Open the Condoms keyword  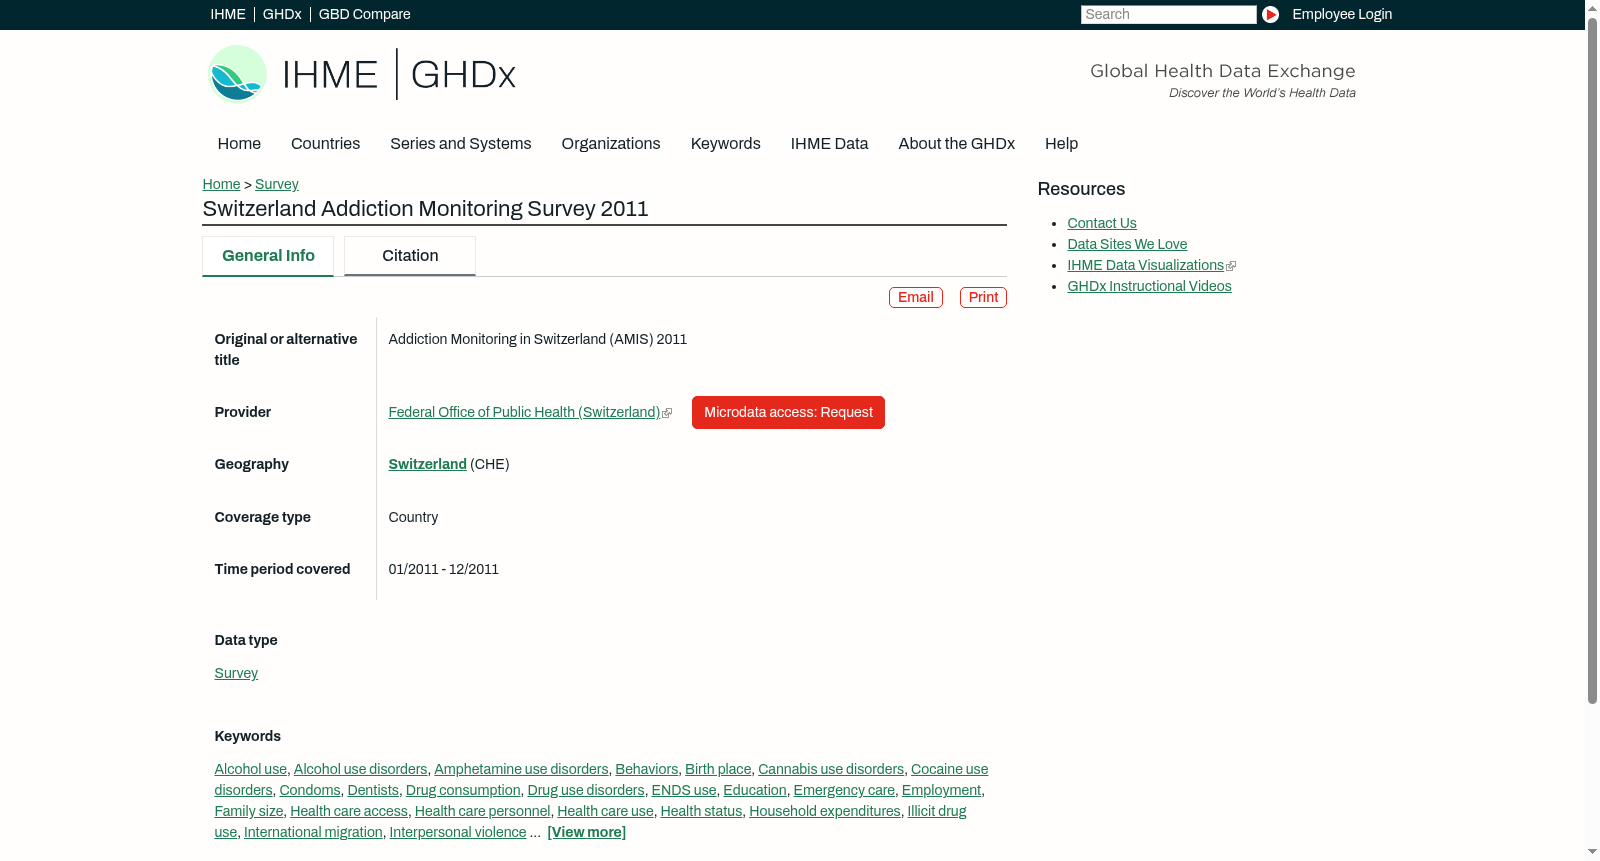click(310, 790)
